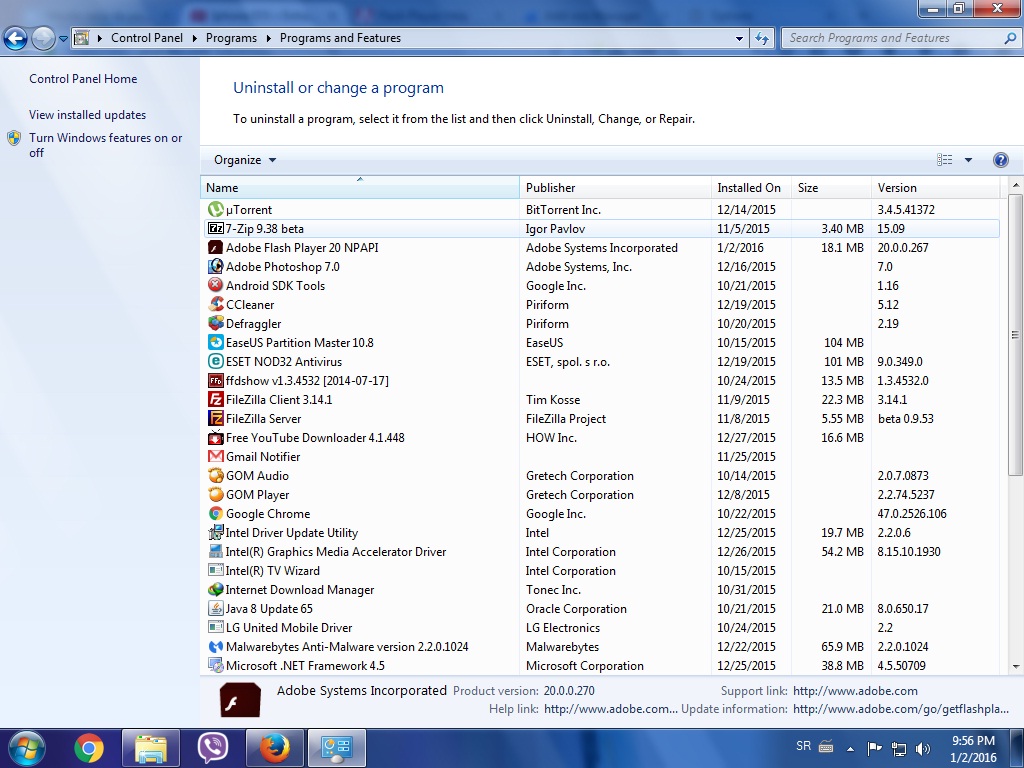The image size is (1024, 768).
Task: Click the volume speaker tray icon
Action: [923, 748]
